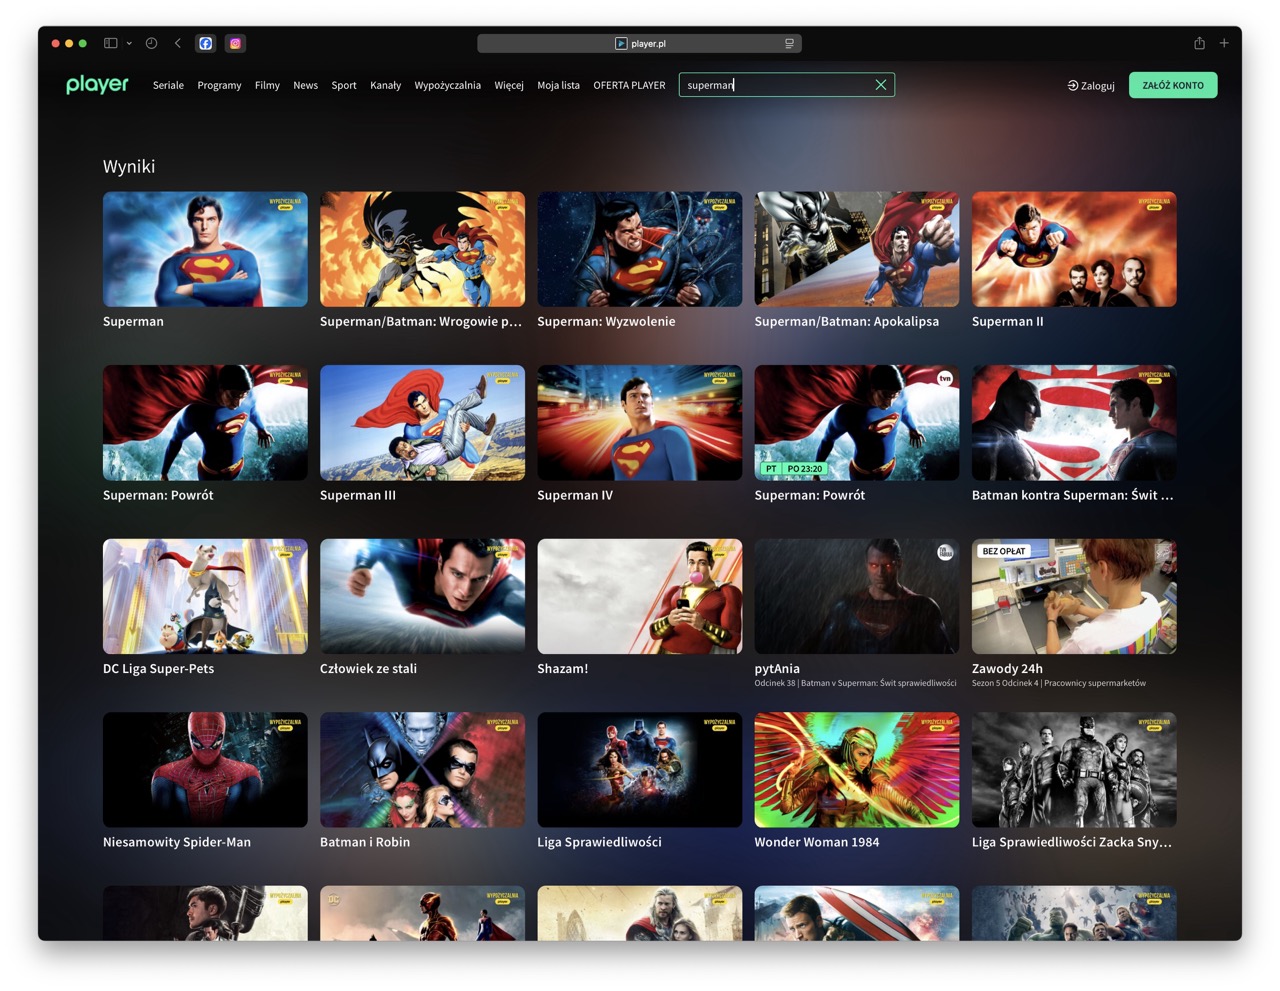Screen dimensions: 1280x991
Task: Click the player.pl address bar
Action: [x=640, y=43]
